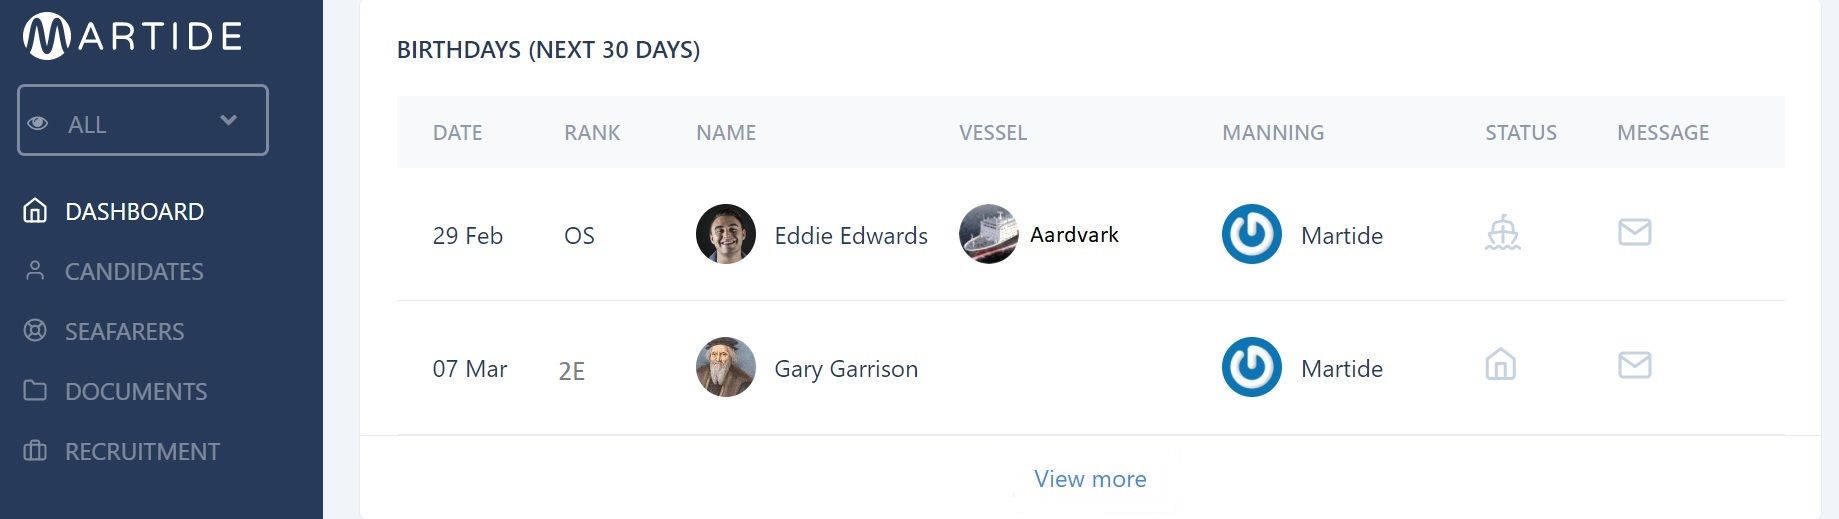Click the eye icon in ALL selector
Screen dimensions: 1839x519
pyautogui.click(x=38, y=123)
